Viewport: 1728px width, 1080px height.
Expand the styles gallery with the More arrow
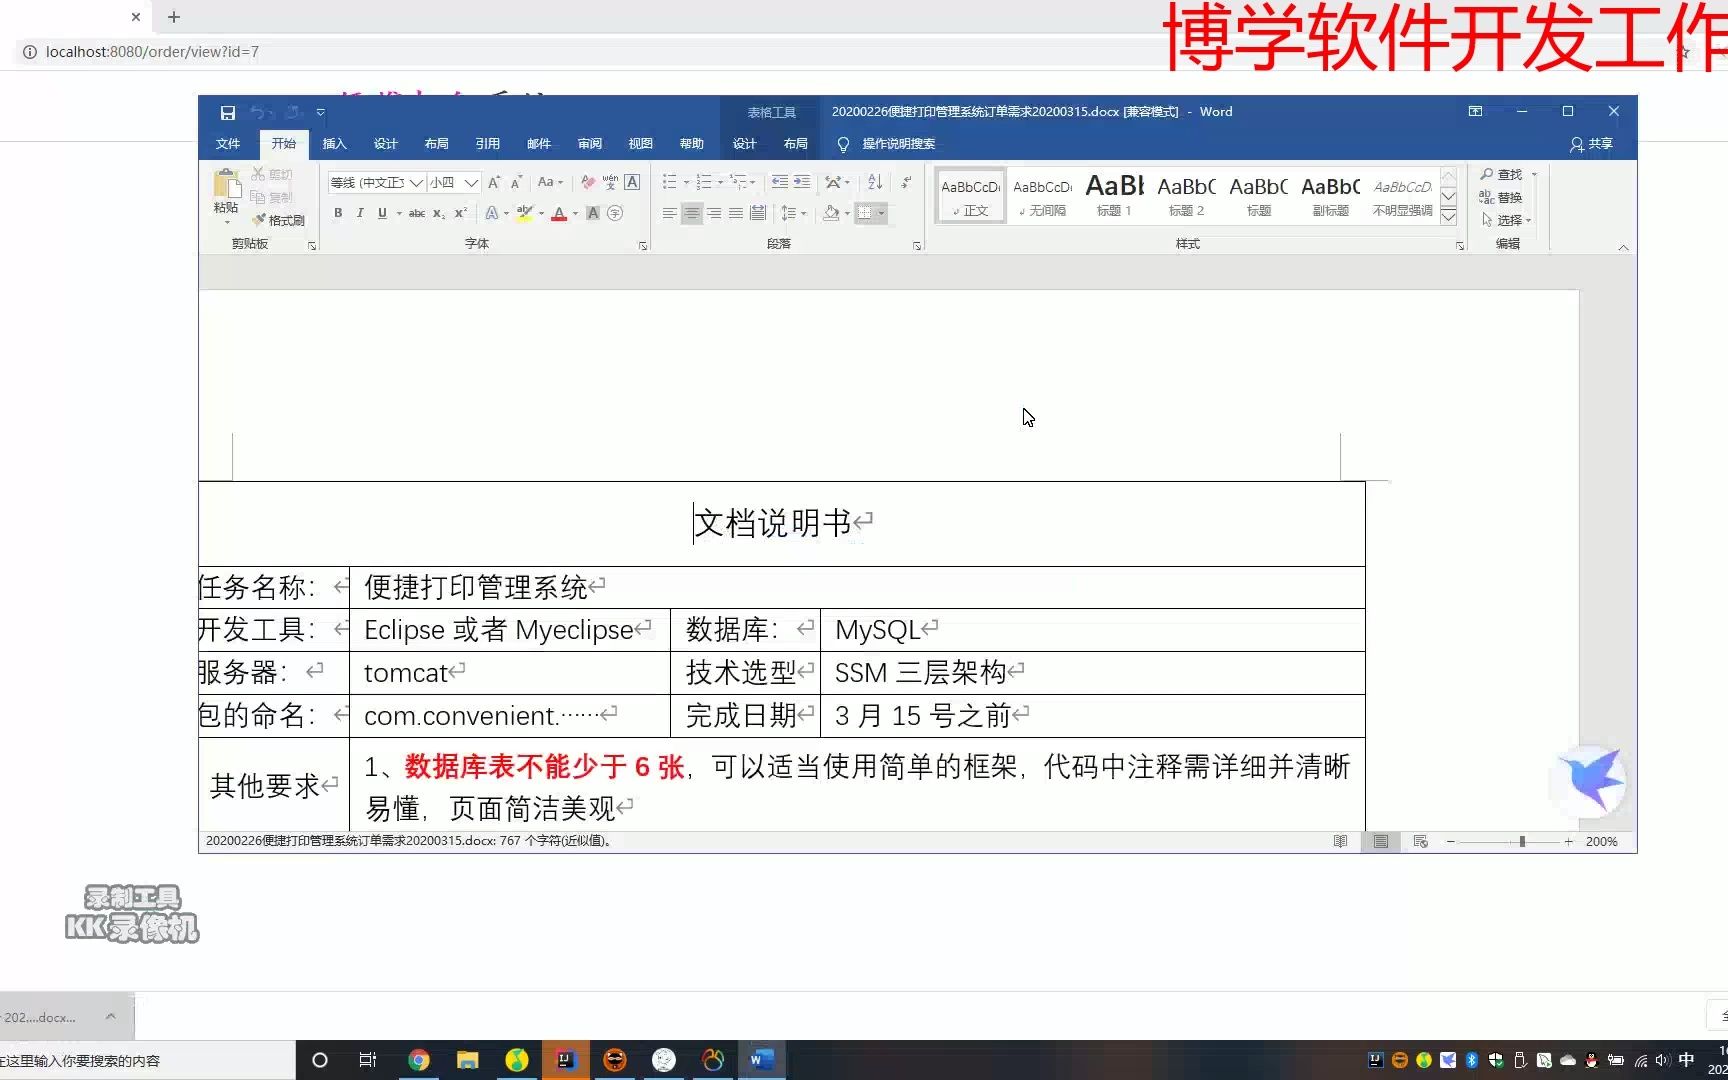pyautogui.click(x=1448, y=217)
